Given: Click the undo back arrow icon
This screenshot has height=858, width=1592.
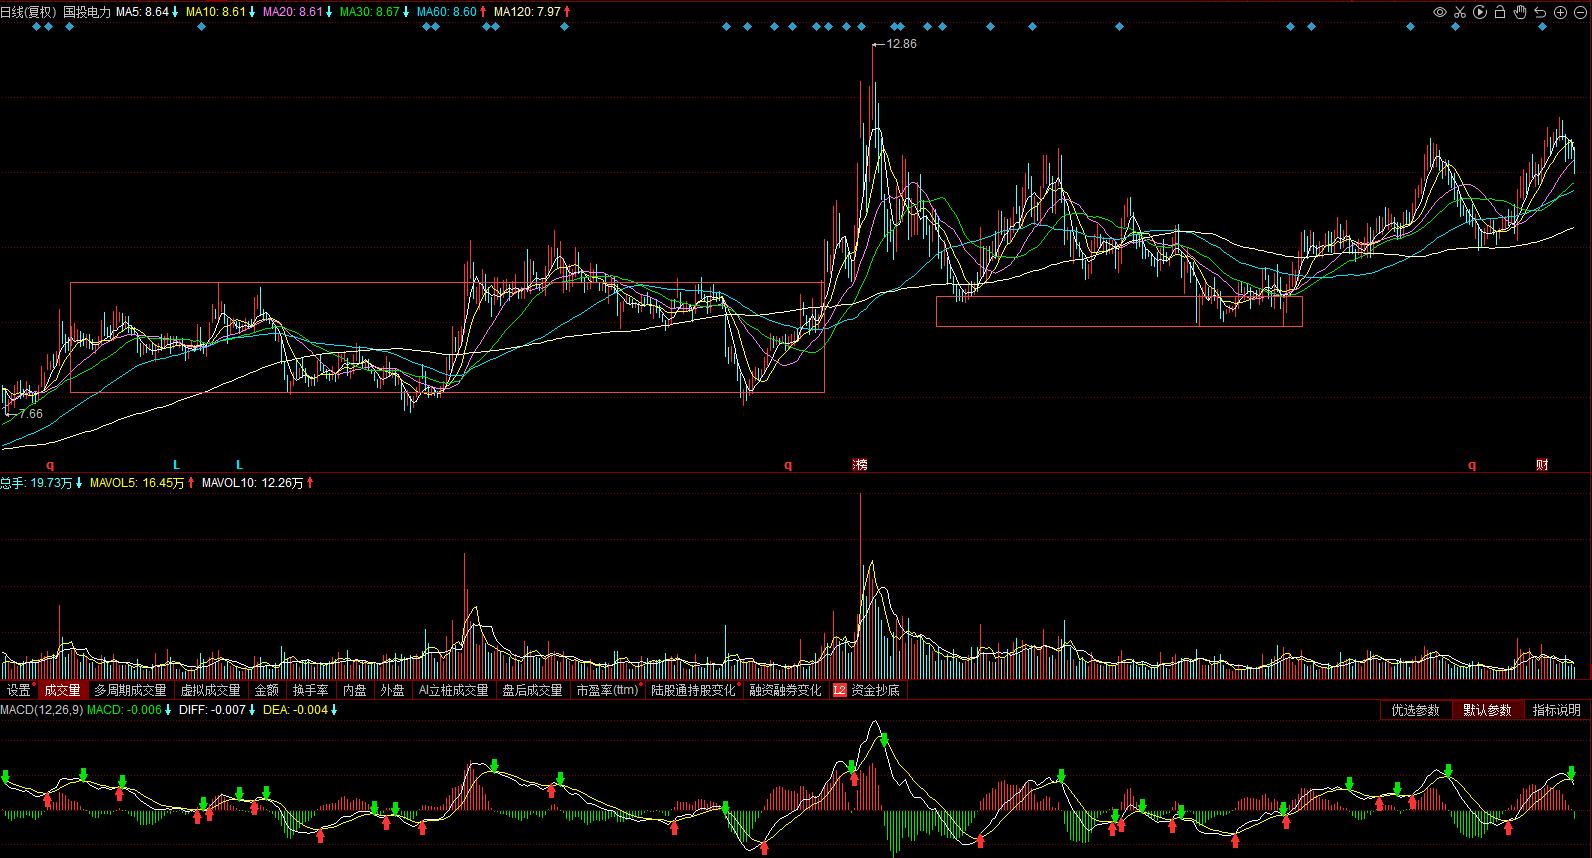Looking at the screenshot, I should (x=1540, y=12).
